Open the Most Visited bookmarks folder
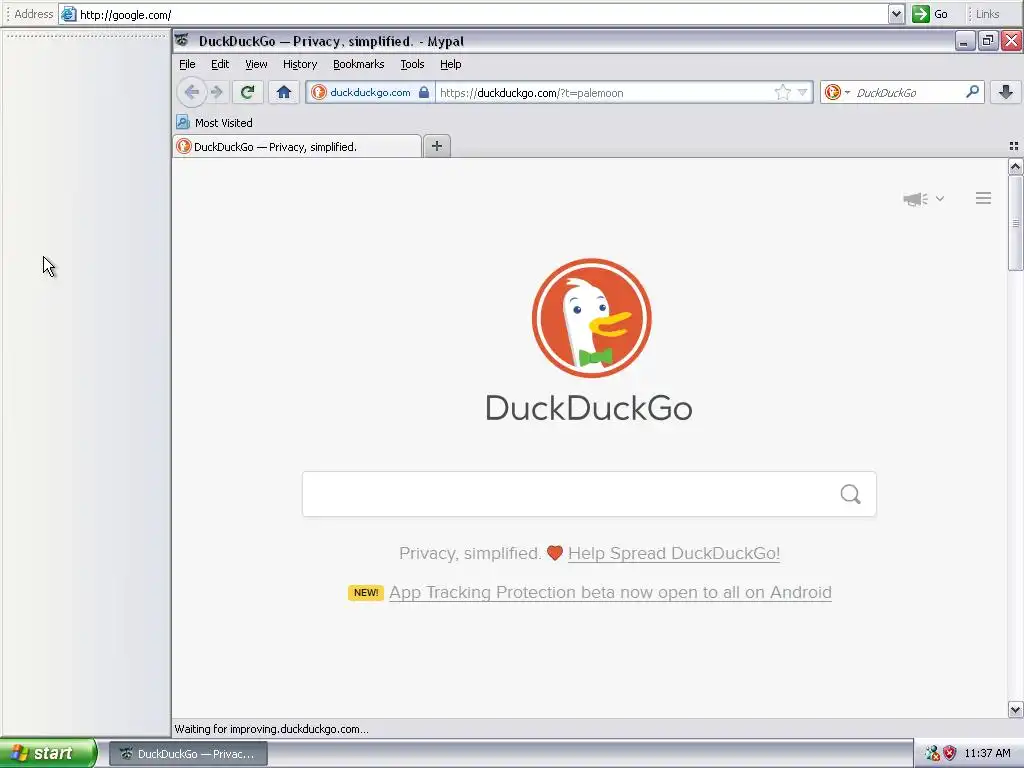This screenshot has height=768, width=1024. coord(214,123)
